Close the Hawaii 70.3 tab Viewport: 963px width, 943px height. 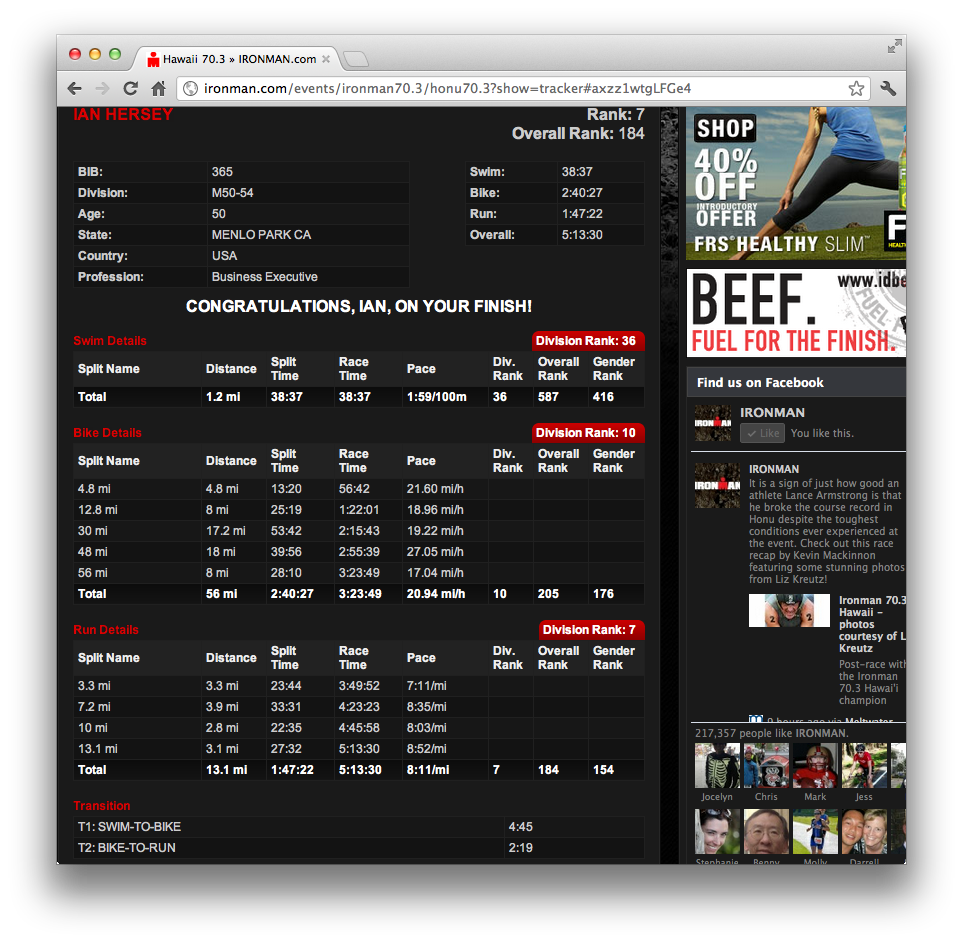[x=326, y=59]
